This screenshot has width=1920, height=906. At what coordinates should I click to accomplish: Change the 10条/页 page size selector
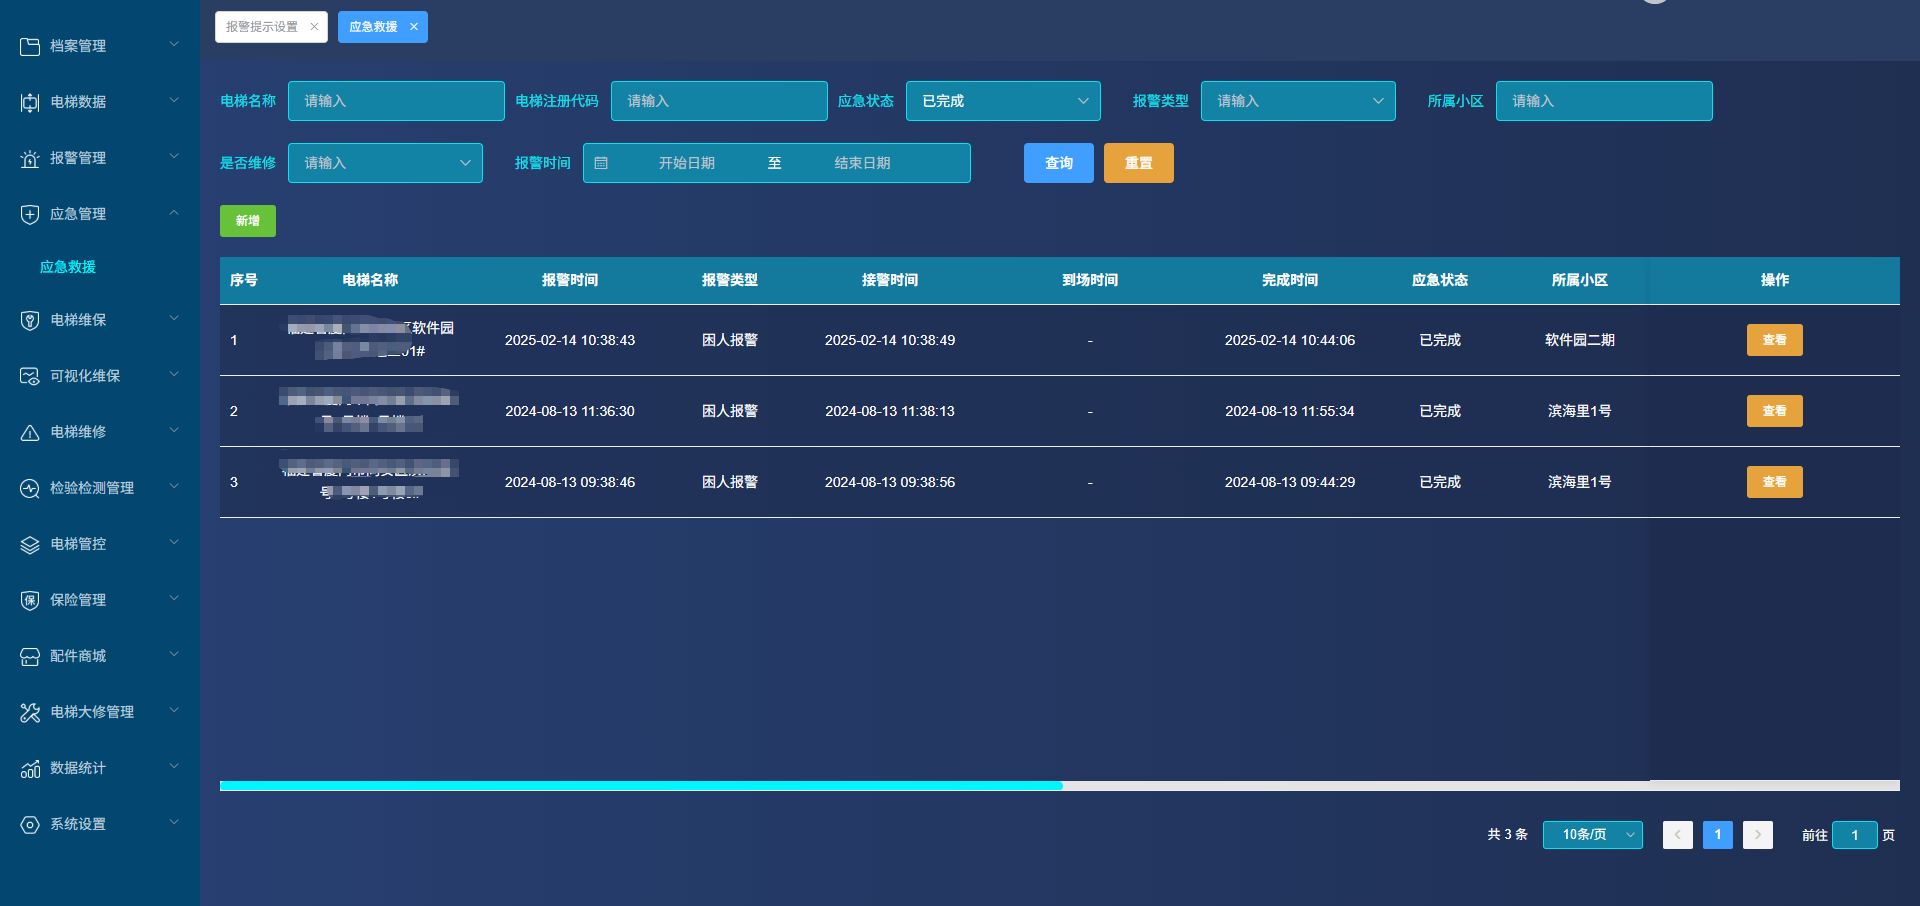(1592, 834)
